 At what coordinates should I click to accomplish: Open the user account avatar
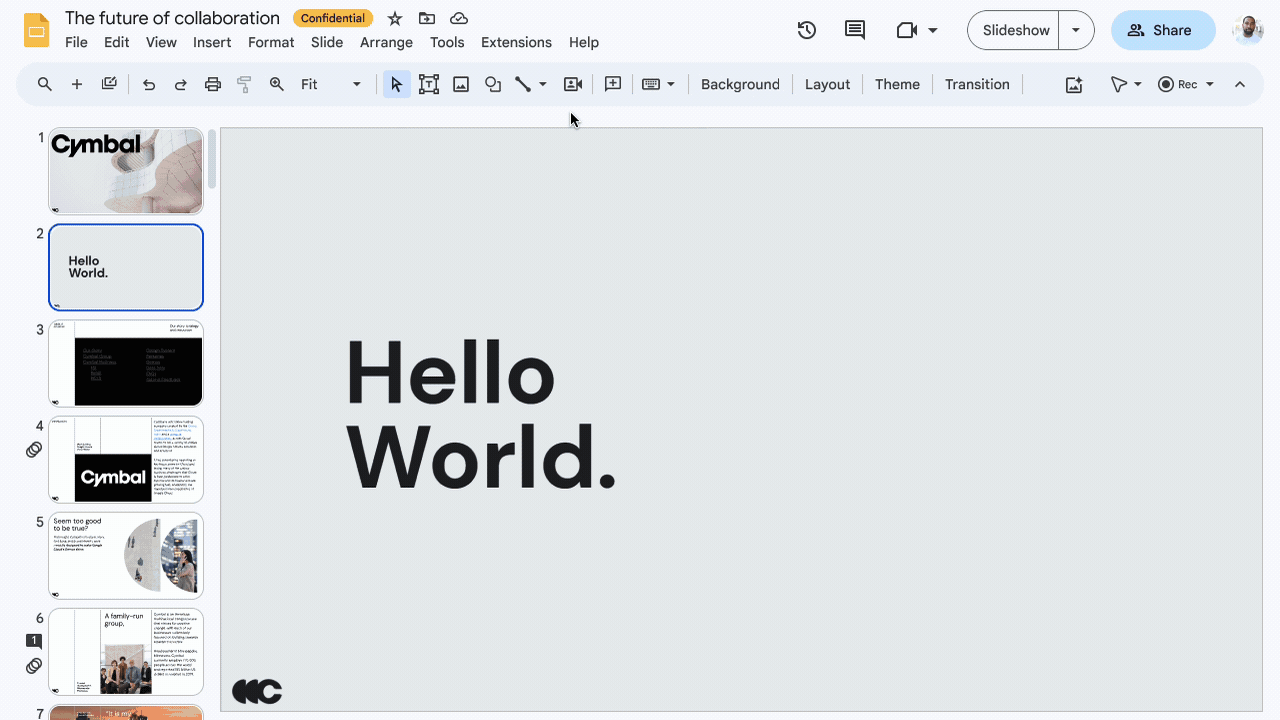pos(1248,30)
